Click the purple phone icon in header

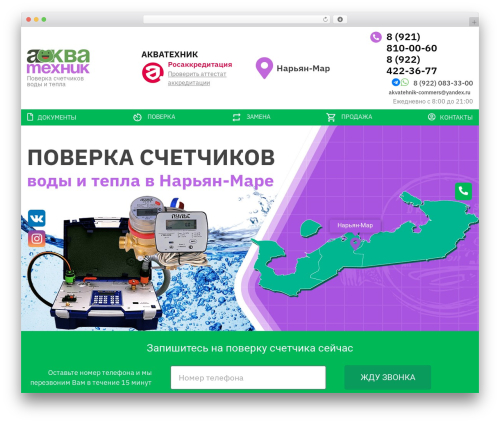(376, 37)
